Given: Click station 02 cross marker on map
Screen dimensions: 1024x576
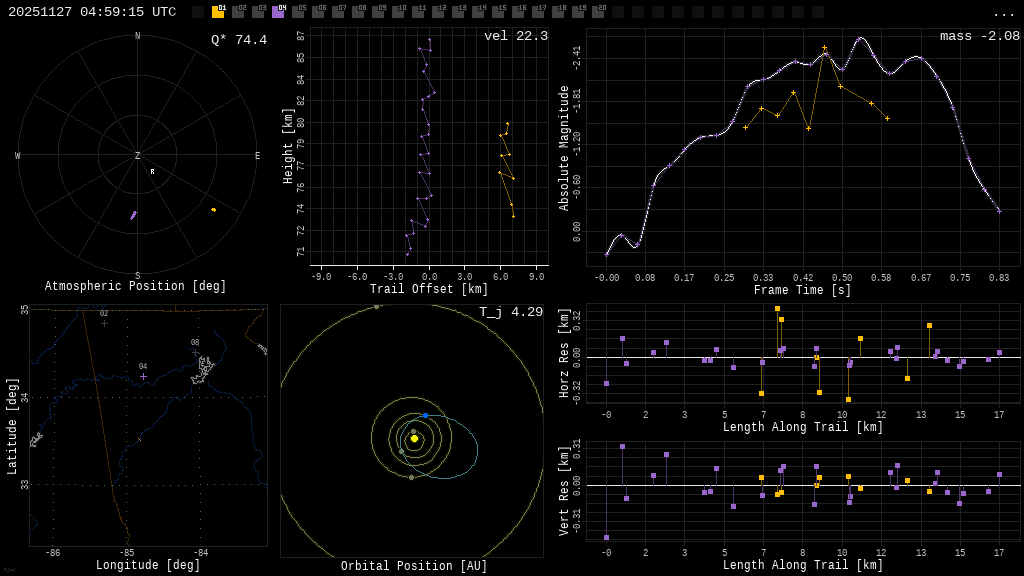Looking at the screenshot, I should click(104, 323).
